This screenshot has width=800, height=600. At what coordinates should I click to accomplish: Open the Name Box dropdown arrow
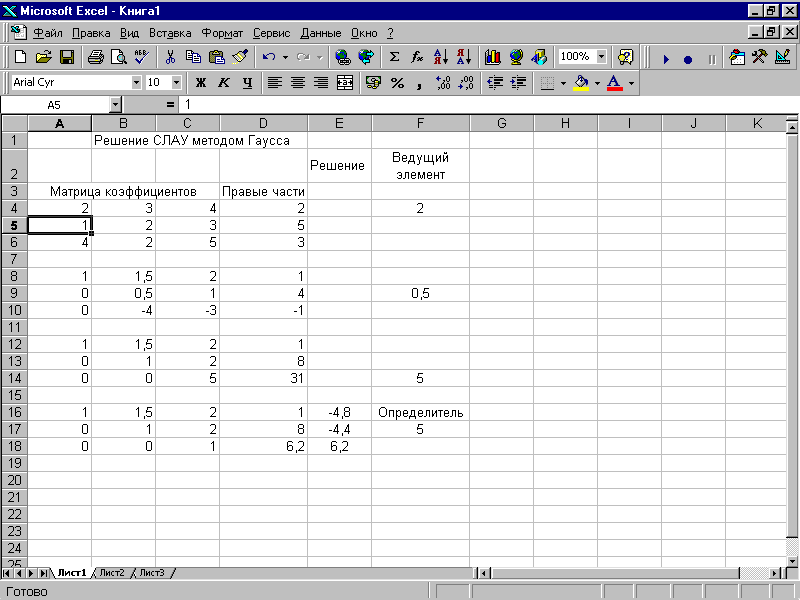point(116,105)
